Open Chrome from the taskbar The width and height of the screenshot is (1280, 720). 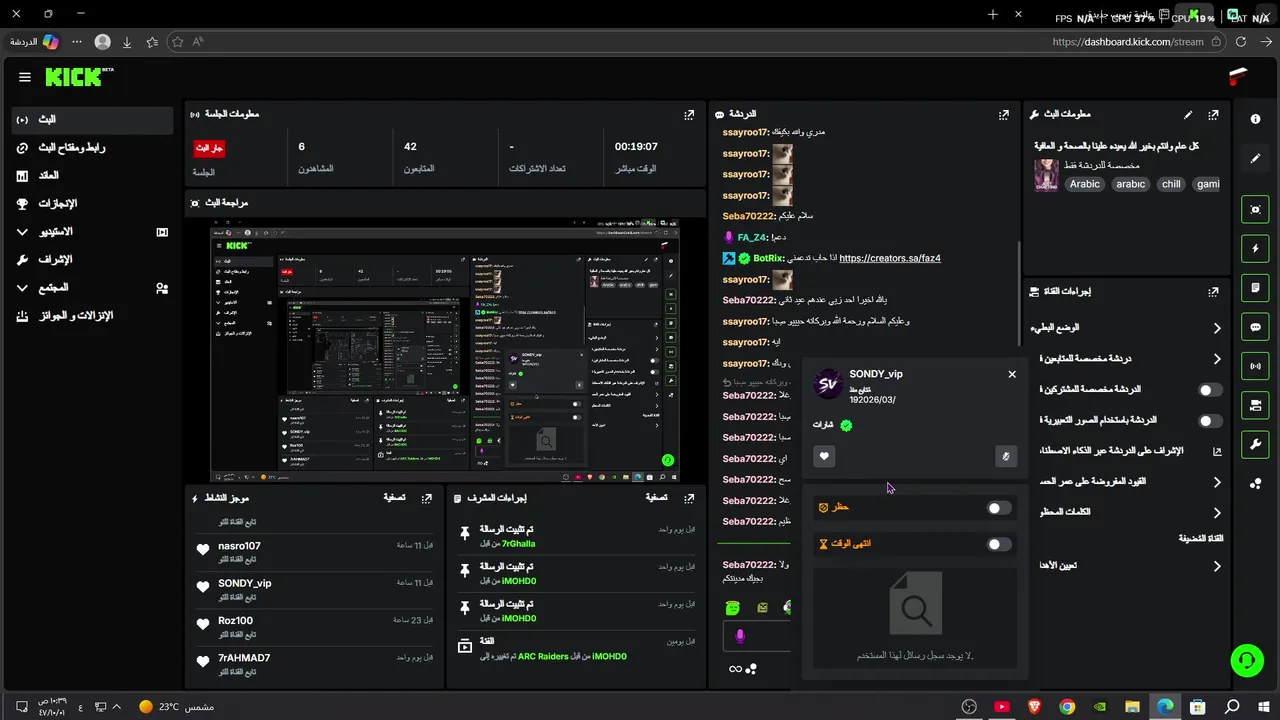1067,707
